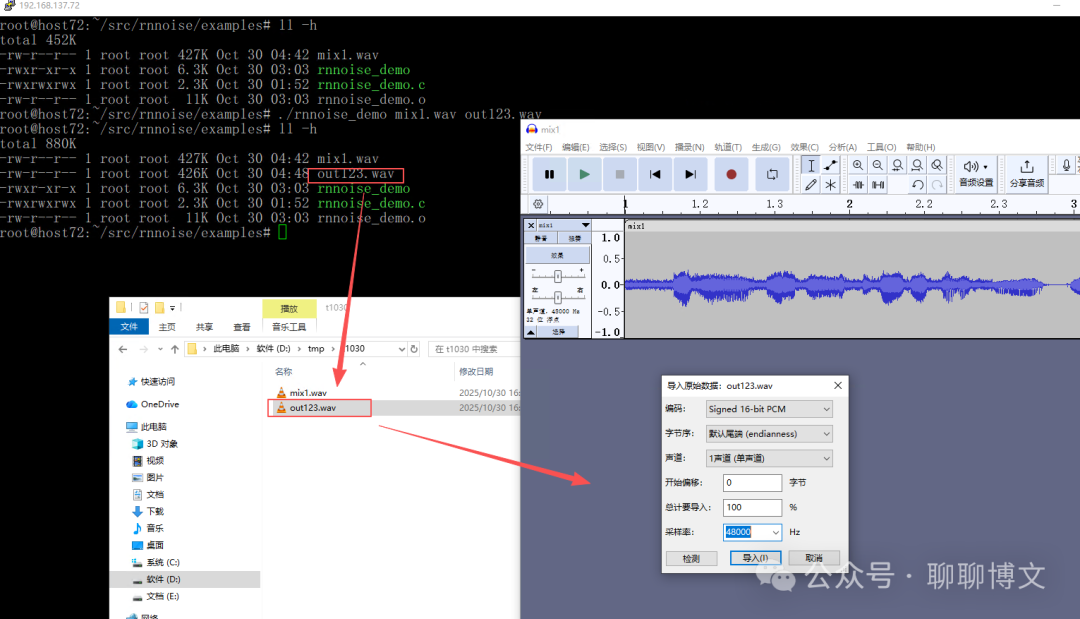Click the track 选择 select button
Image resolution: width=1080 pixels, height=619 pixels.
(x=558, y=332)
